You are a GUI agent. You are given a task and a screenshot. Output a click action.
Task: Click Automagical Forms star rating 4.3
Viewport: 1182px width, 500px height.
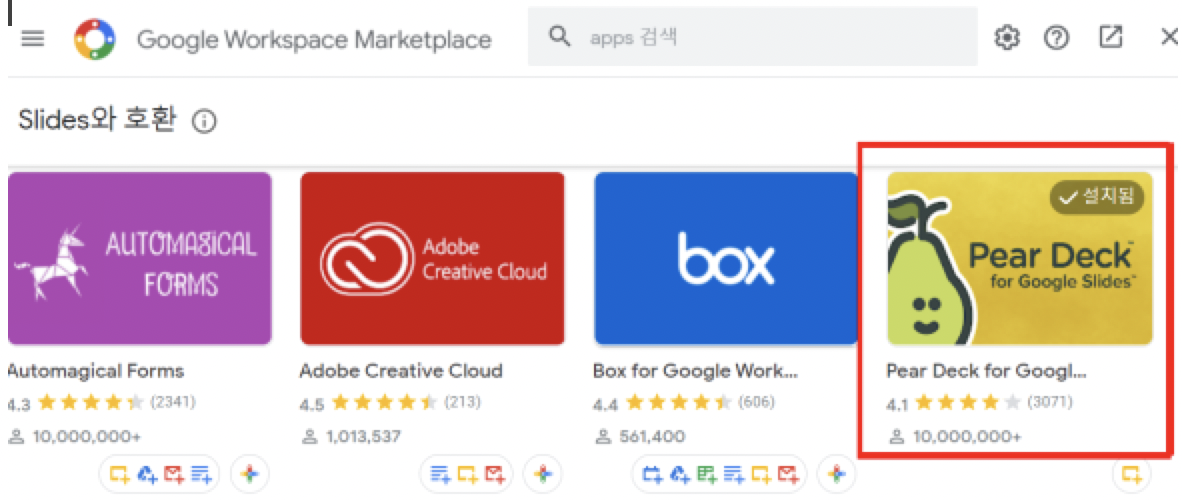[90, 403]
